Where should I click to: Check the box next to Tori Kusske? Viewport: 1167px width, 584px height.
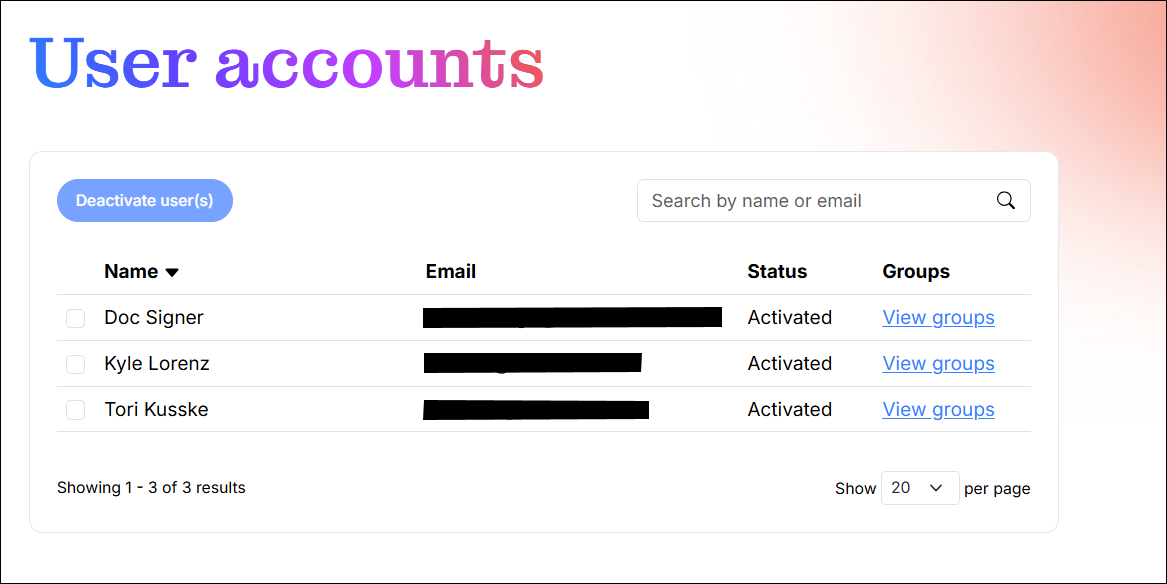pos(75,410)
